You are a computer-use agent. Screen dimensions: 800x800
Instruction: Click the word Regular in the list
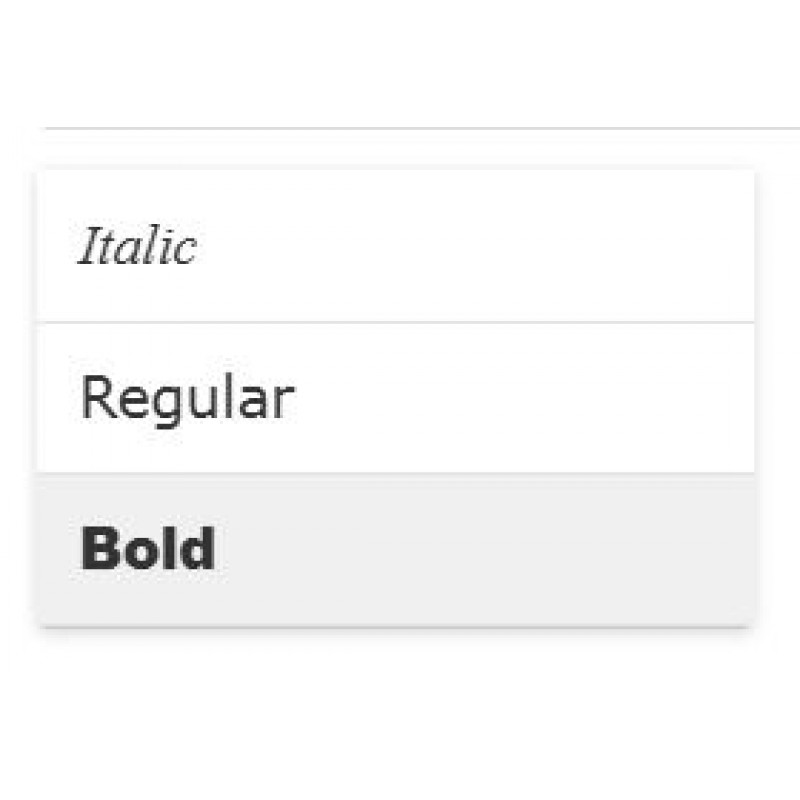(187, 398)
